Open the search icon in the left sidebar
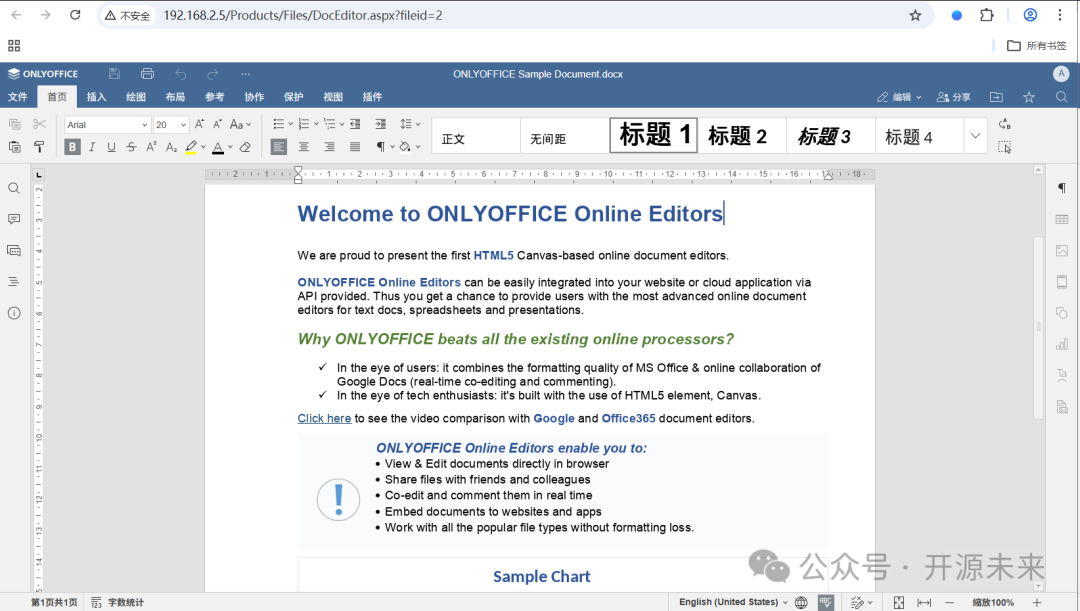This screenshot has height=611, width=1080. pyautogui.click(x=14, y=187)
